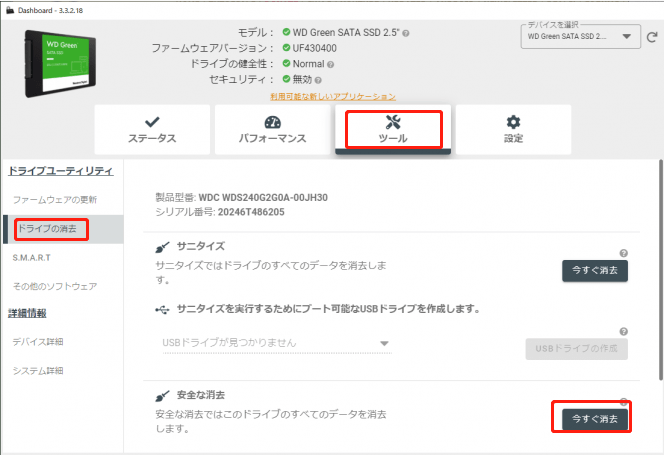
Task: Open the 設定 tab
Action: 513,130
